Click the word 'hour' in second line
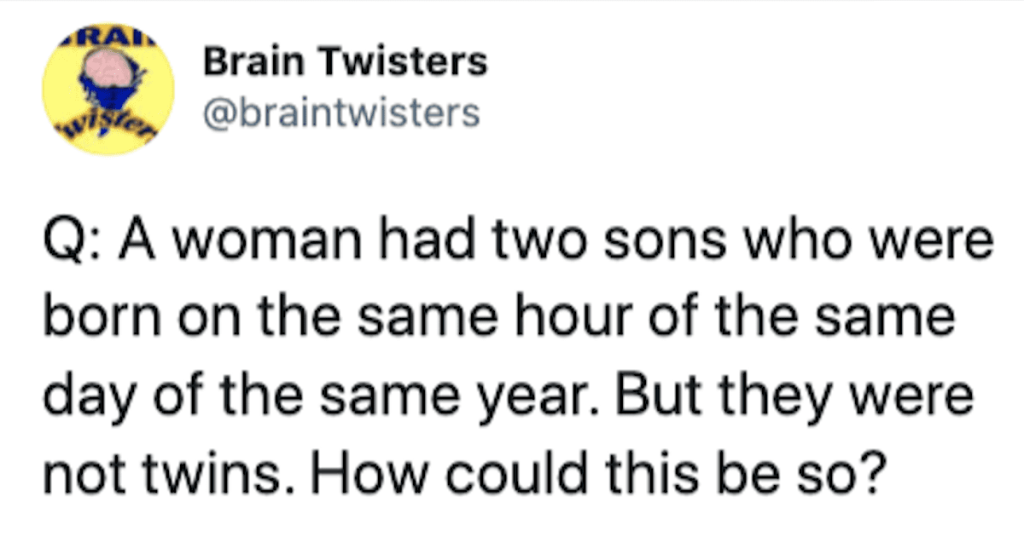Screen dimensions: 1024x537 point(573,316)
